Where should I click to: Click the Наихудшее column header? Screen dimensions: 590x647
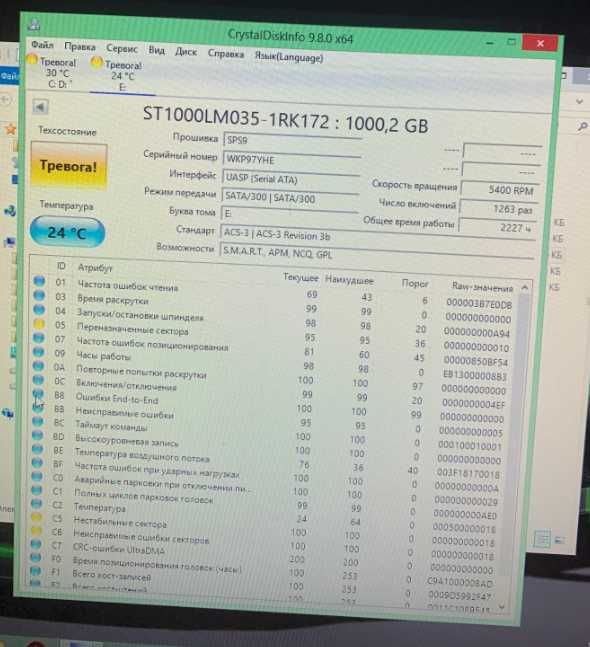point(349,280)
